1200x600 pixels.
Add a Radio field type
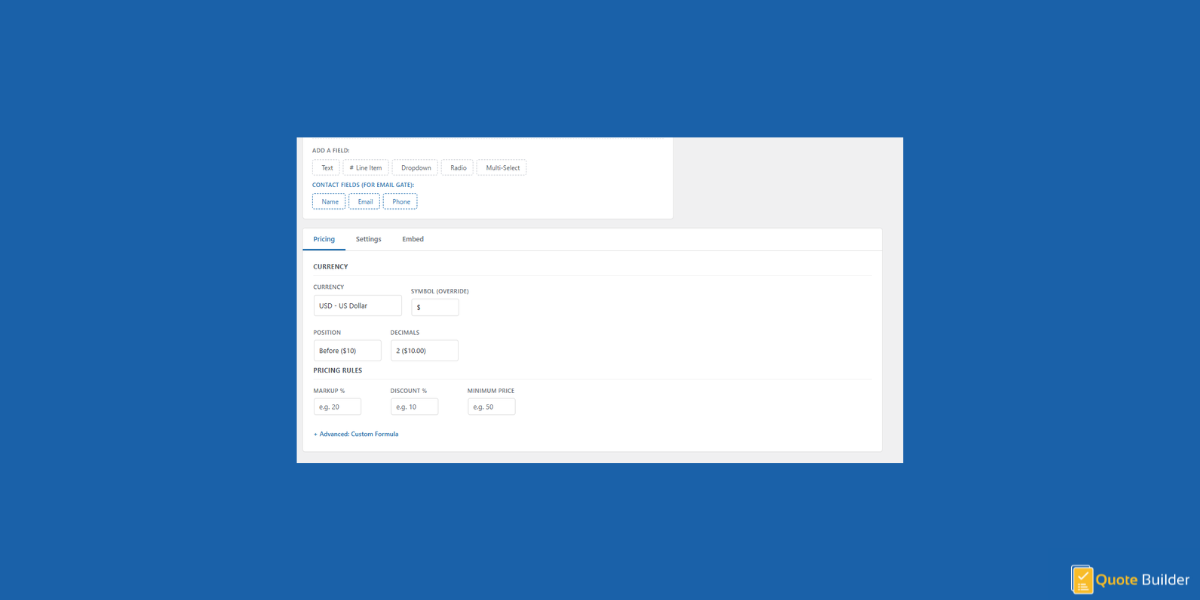click(457, 167)
